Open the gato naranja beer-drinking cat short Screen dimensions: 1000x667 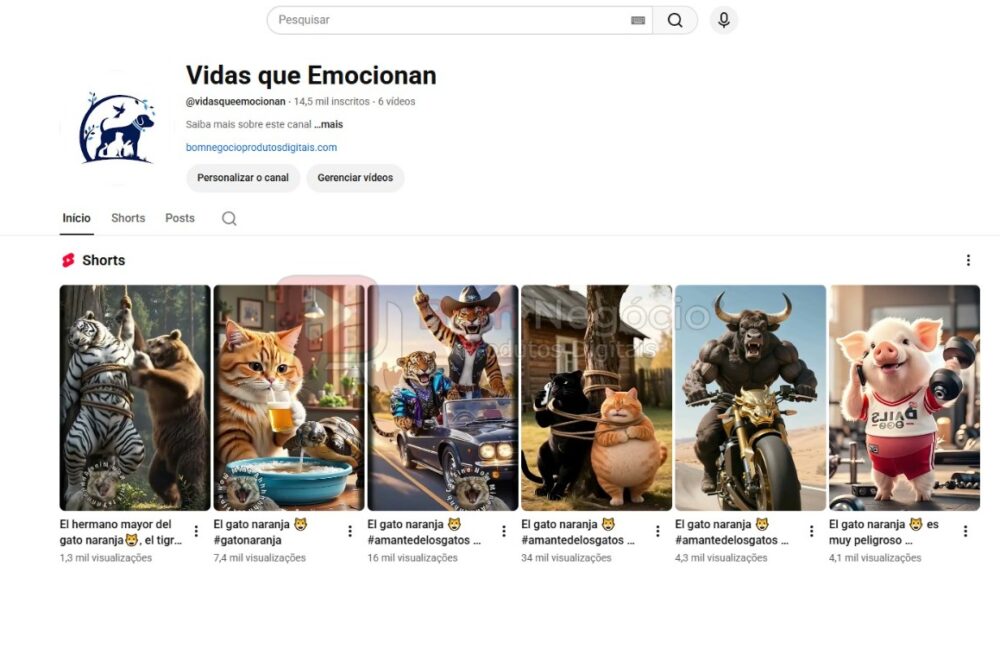pyautogui.click(x=288, y=395)
